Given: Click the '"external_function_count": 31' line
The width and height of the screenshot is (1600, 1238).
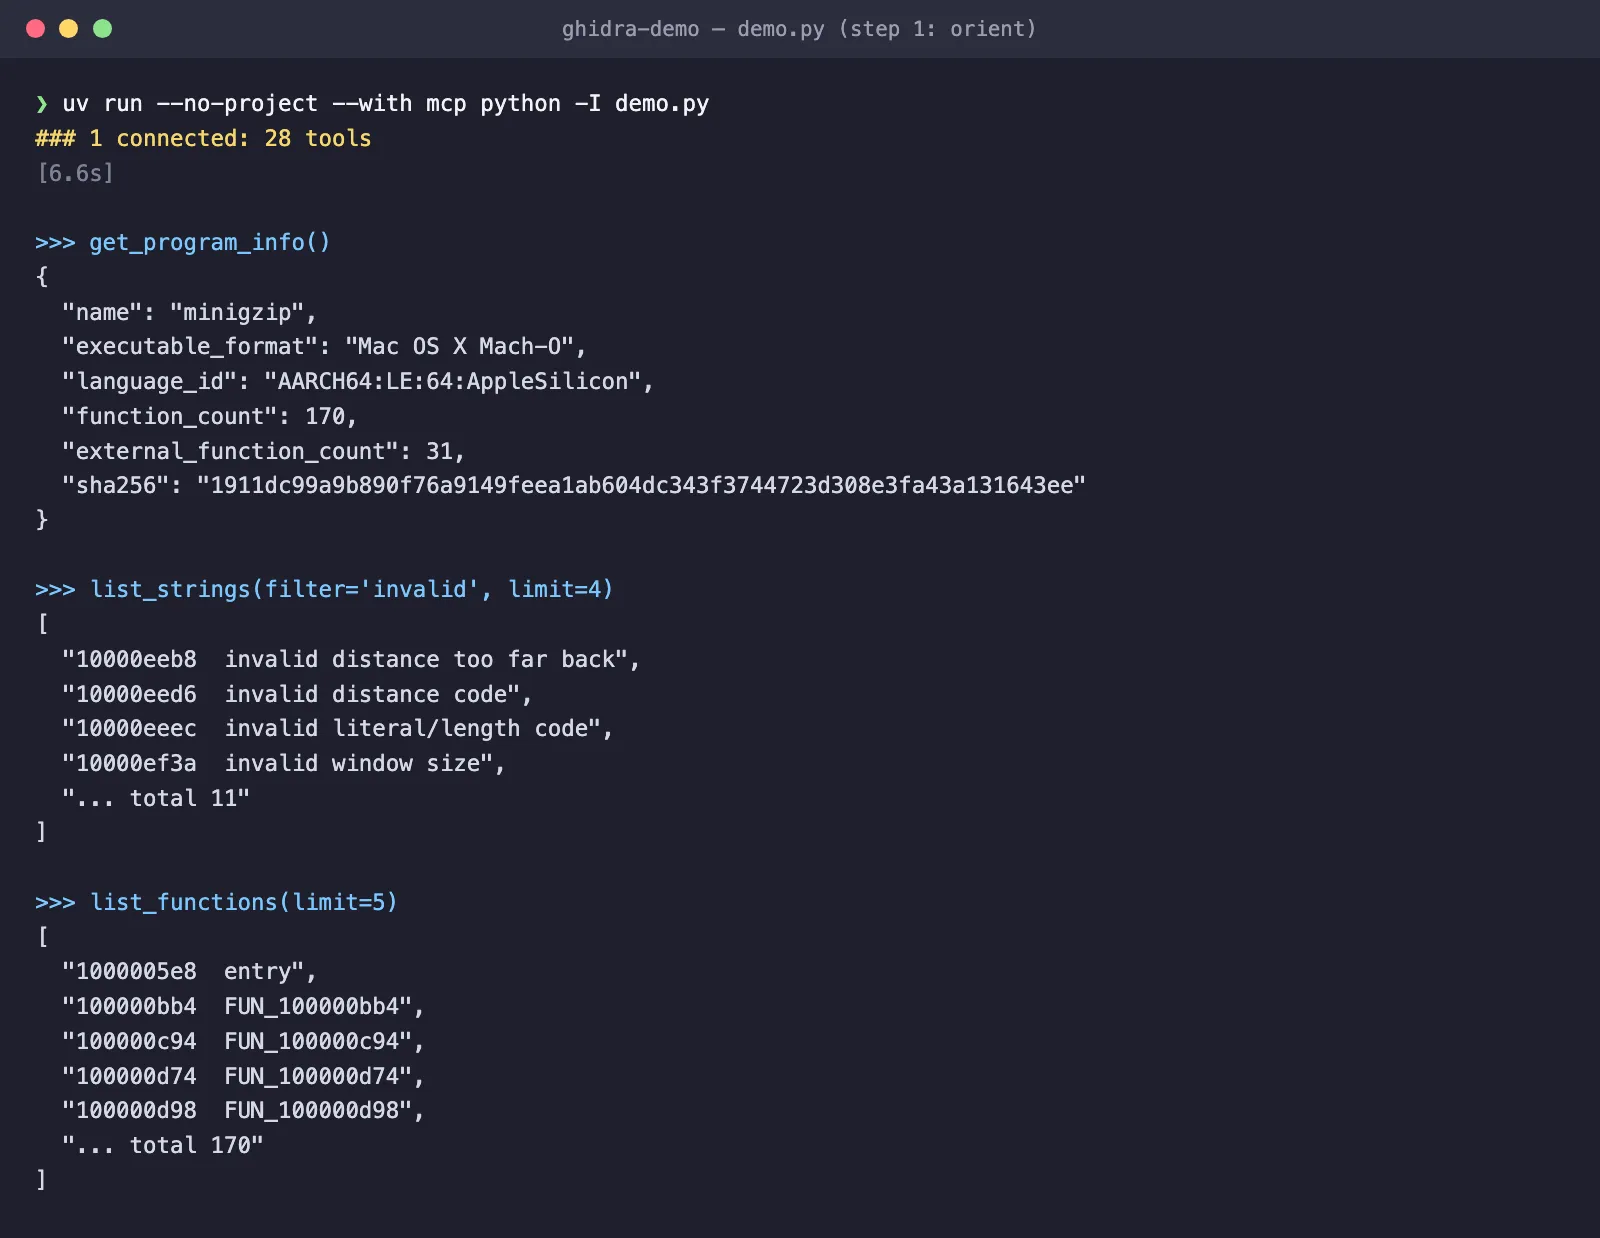Looking at the screenshot, I should 263,451.
